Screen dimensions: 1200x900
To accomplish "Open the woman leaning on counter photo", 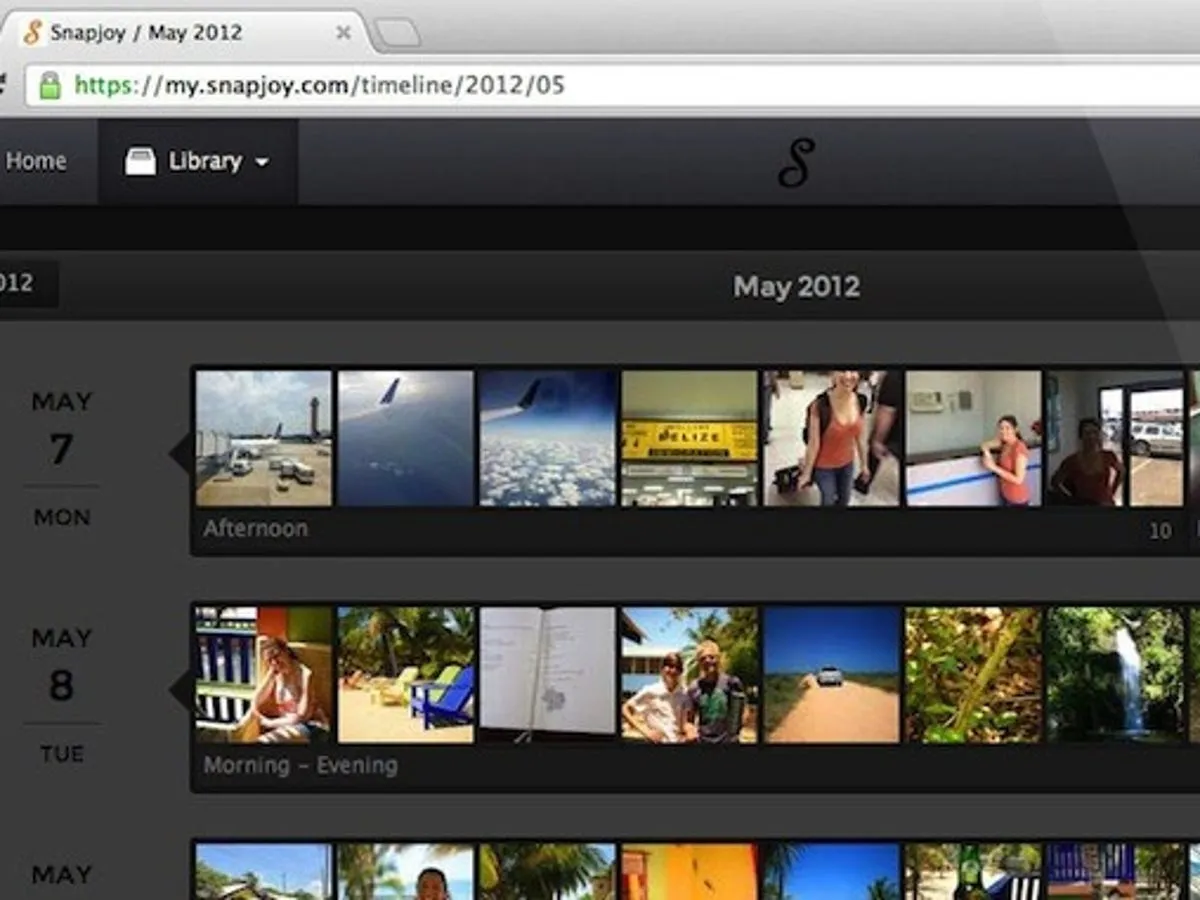I will [x=974, y=438].
